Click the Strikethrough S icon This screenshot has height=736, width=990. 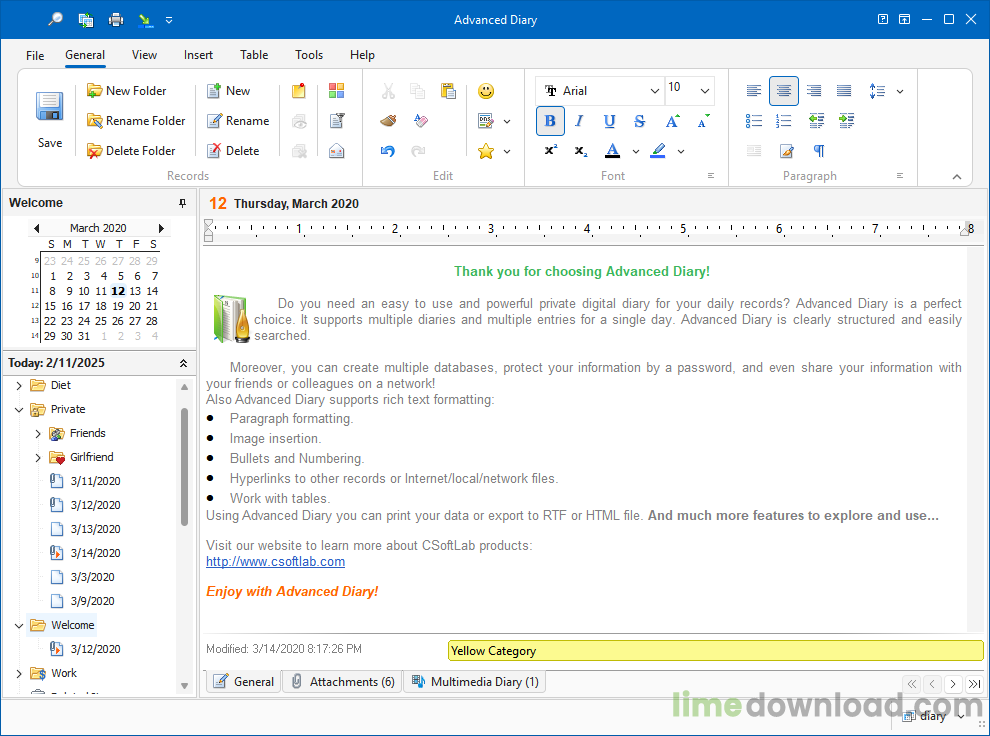640,121
